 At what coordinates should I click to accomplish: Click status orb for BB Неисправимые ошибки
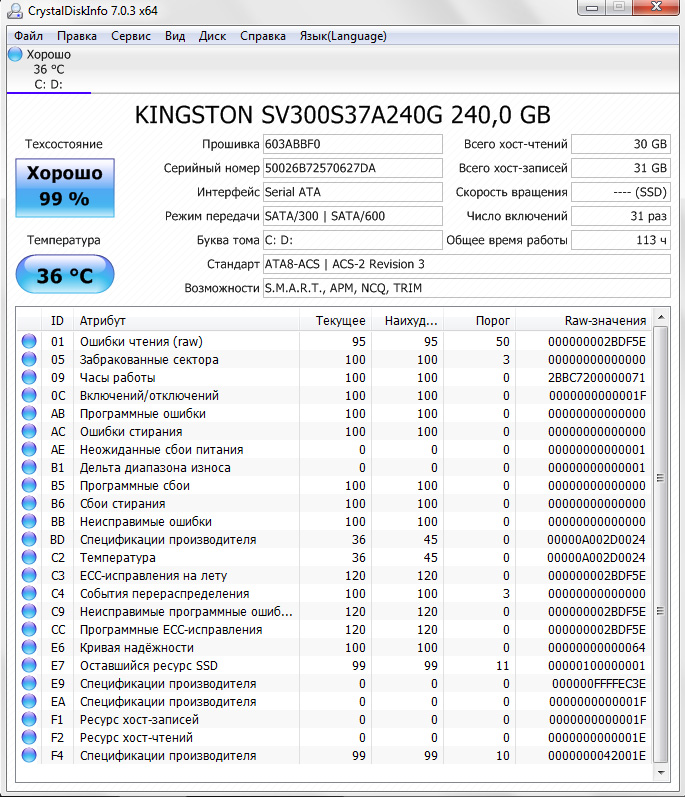point(29,521)
